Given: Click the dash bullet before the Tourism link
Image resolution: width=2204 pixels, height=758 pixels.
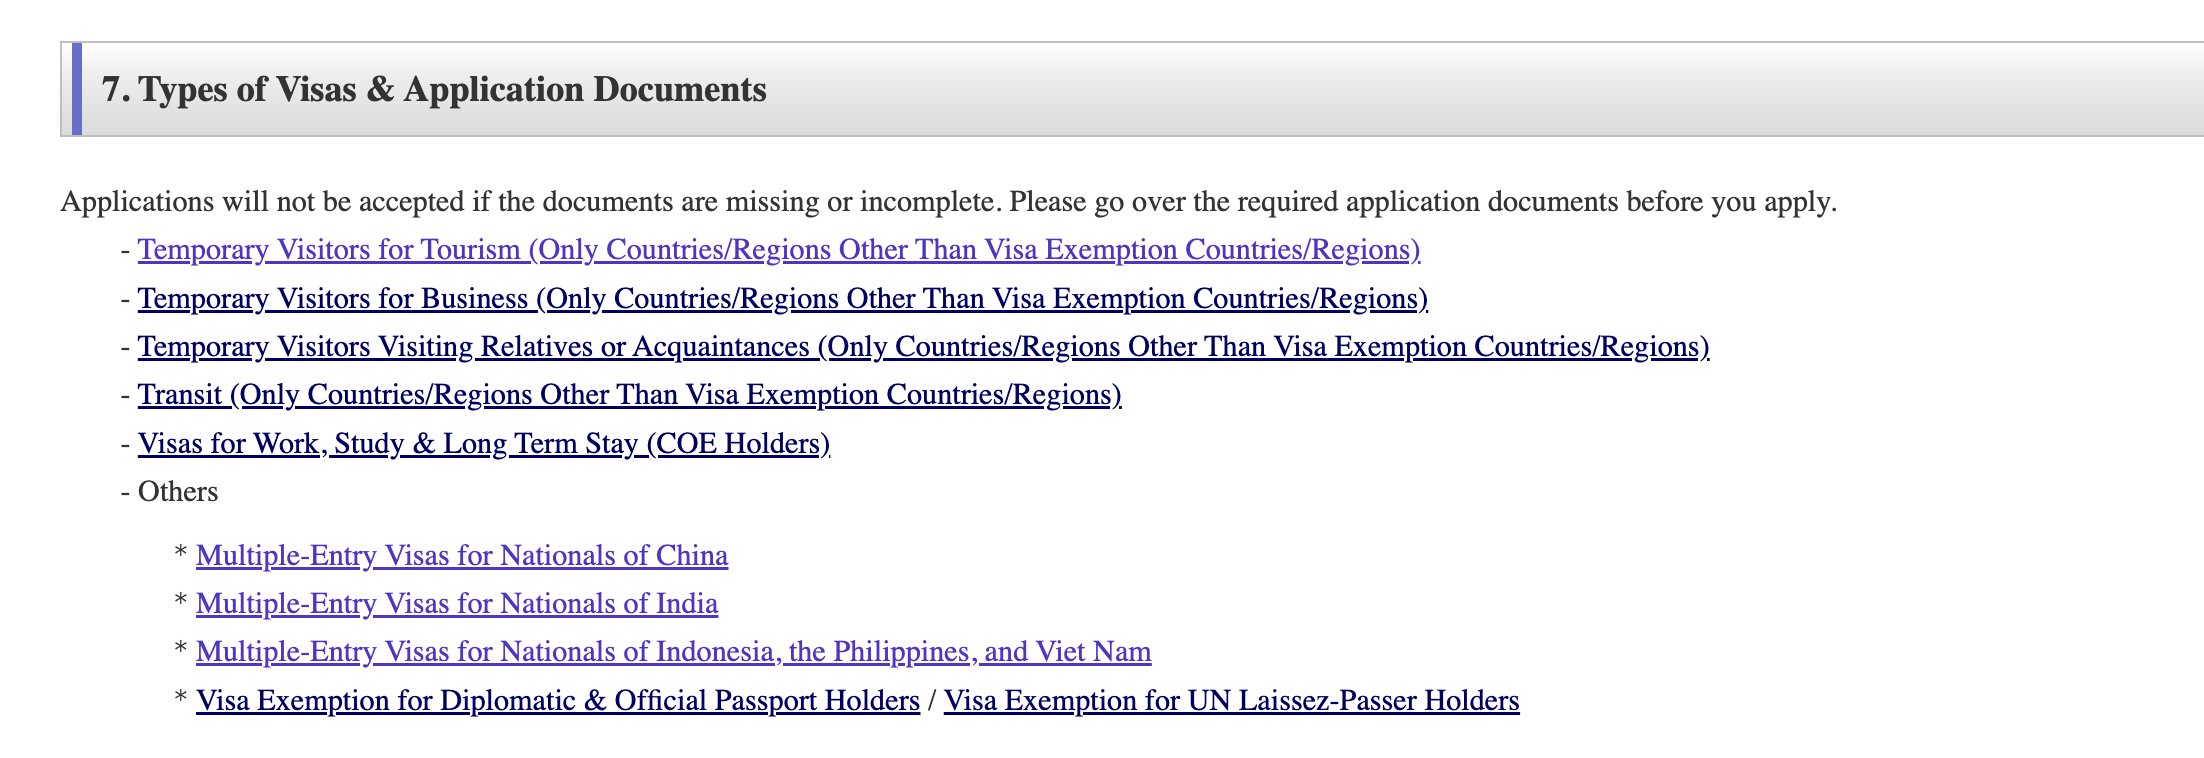Looking at the screenshot, I should tap(125, 250).
